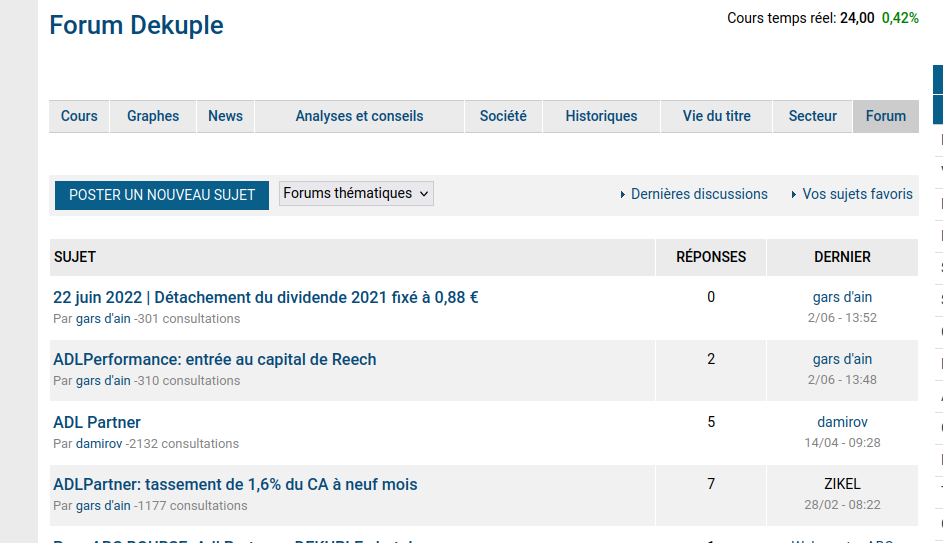Viewport: 943px width, 543px height.
Task: Click author gars d'ain under Reech topic
Action: click(x=103, y=381)
